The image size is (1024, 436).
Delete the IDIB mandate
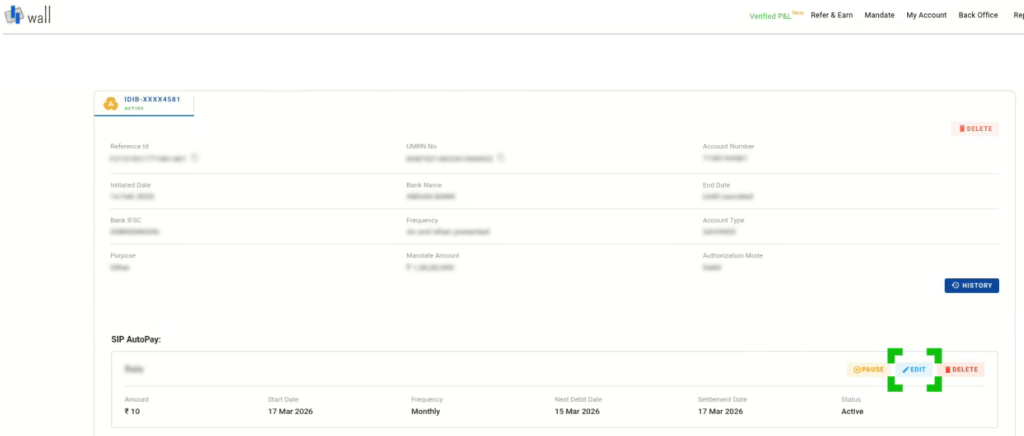tap(974, 129)
